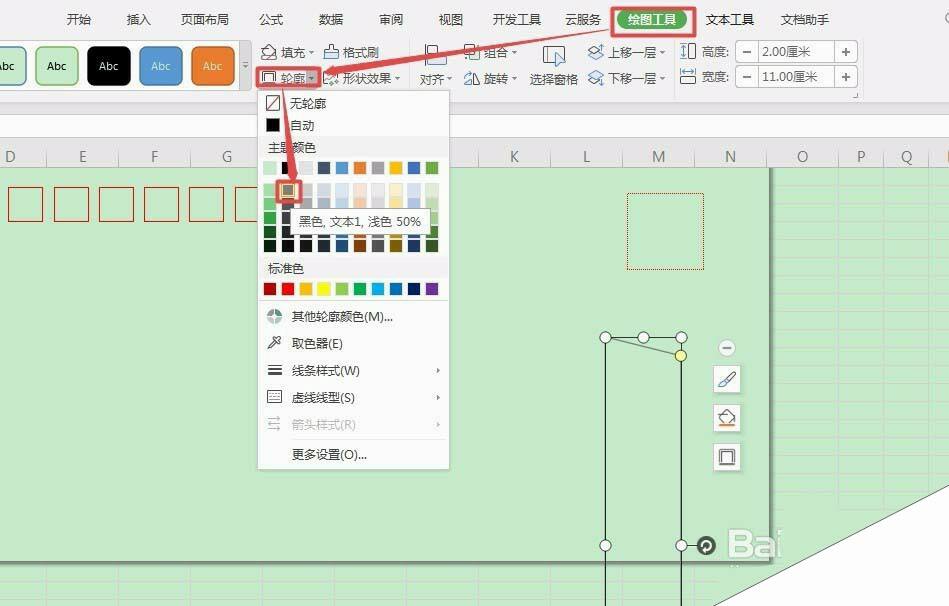949x606 pixels.
Task: Increase 高度 height with plus stepper
Action: (x=847, y=50)
